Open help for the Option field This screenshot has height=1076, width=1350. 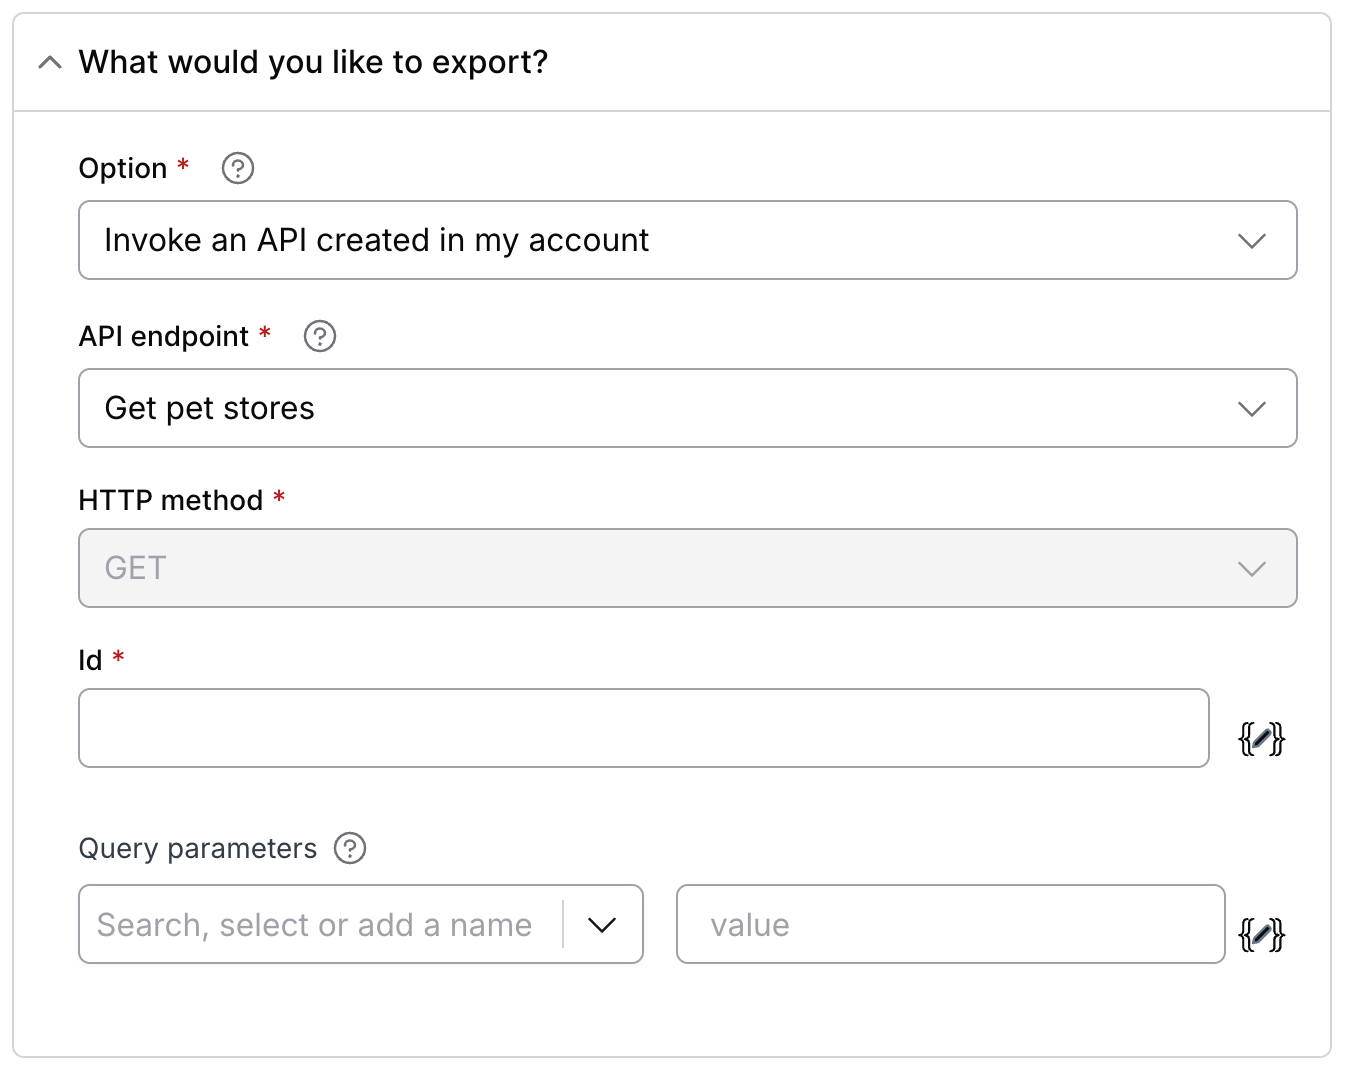[238, 168]
